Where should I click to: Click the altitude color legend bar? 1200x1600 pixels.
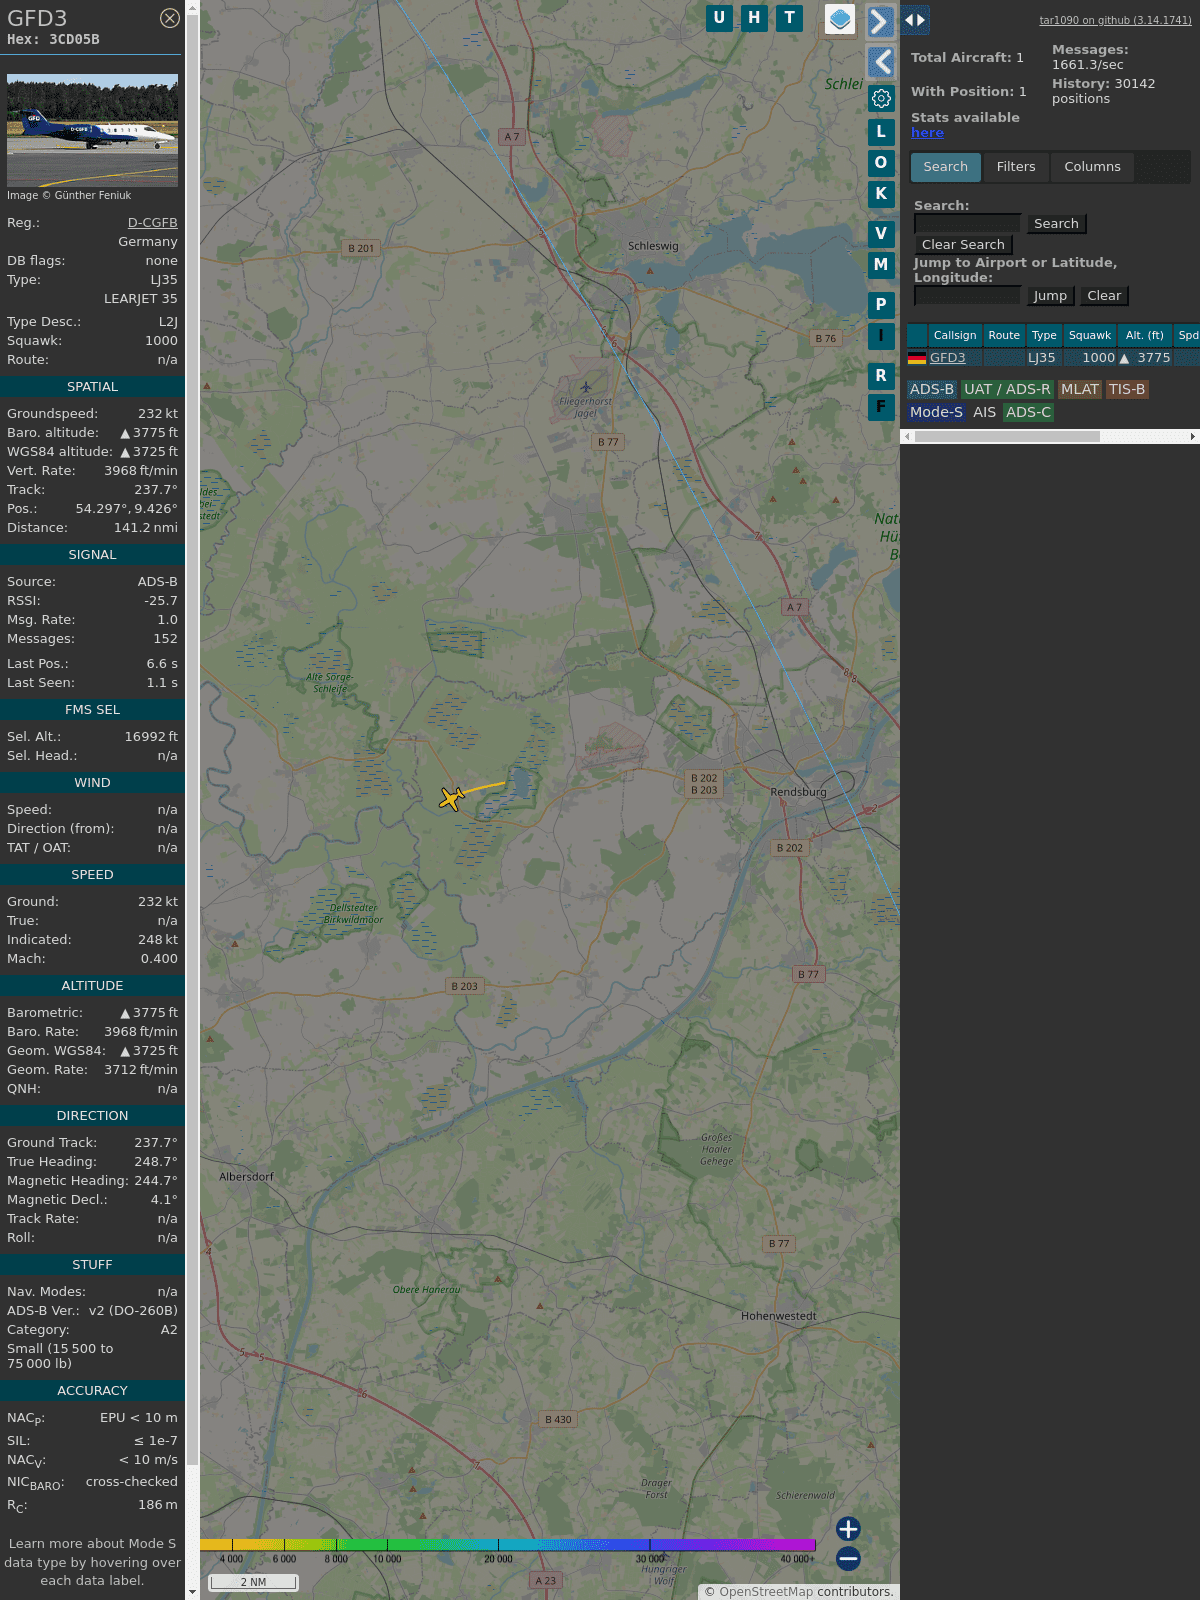(x=508, y=1545)
